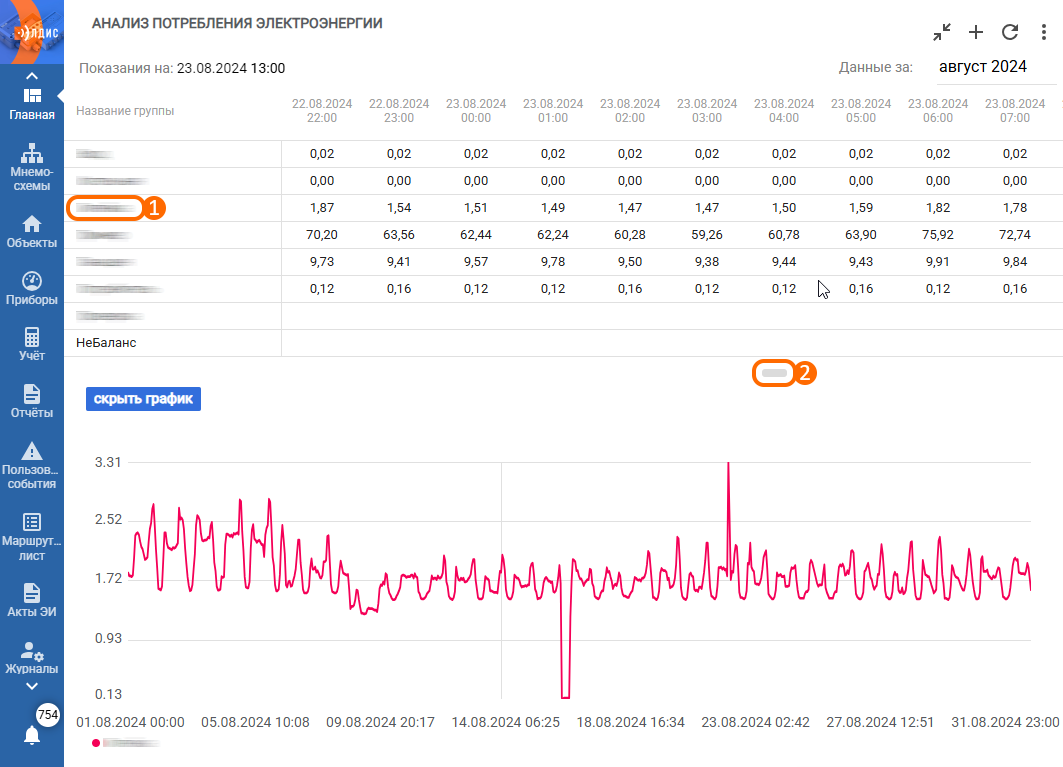Expand sidebar menu downward with the chevron
The height and width of the screenshot is (767, 1063).
[x=32, y=686]
